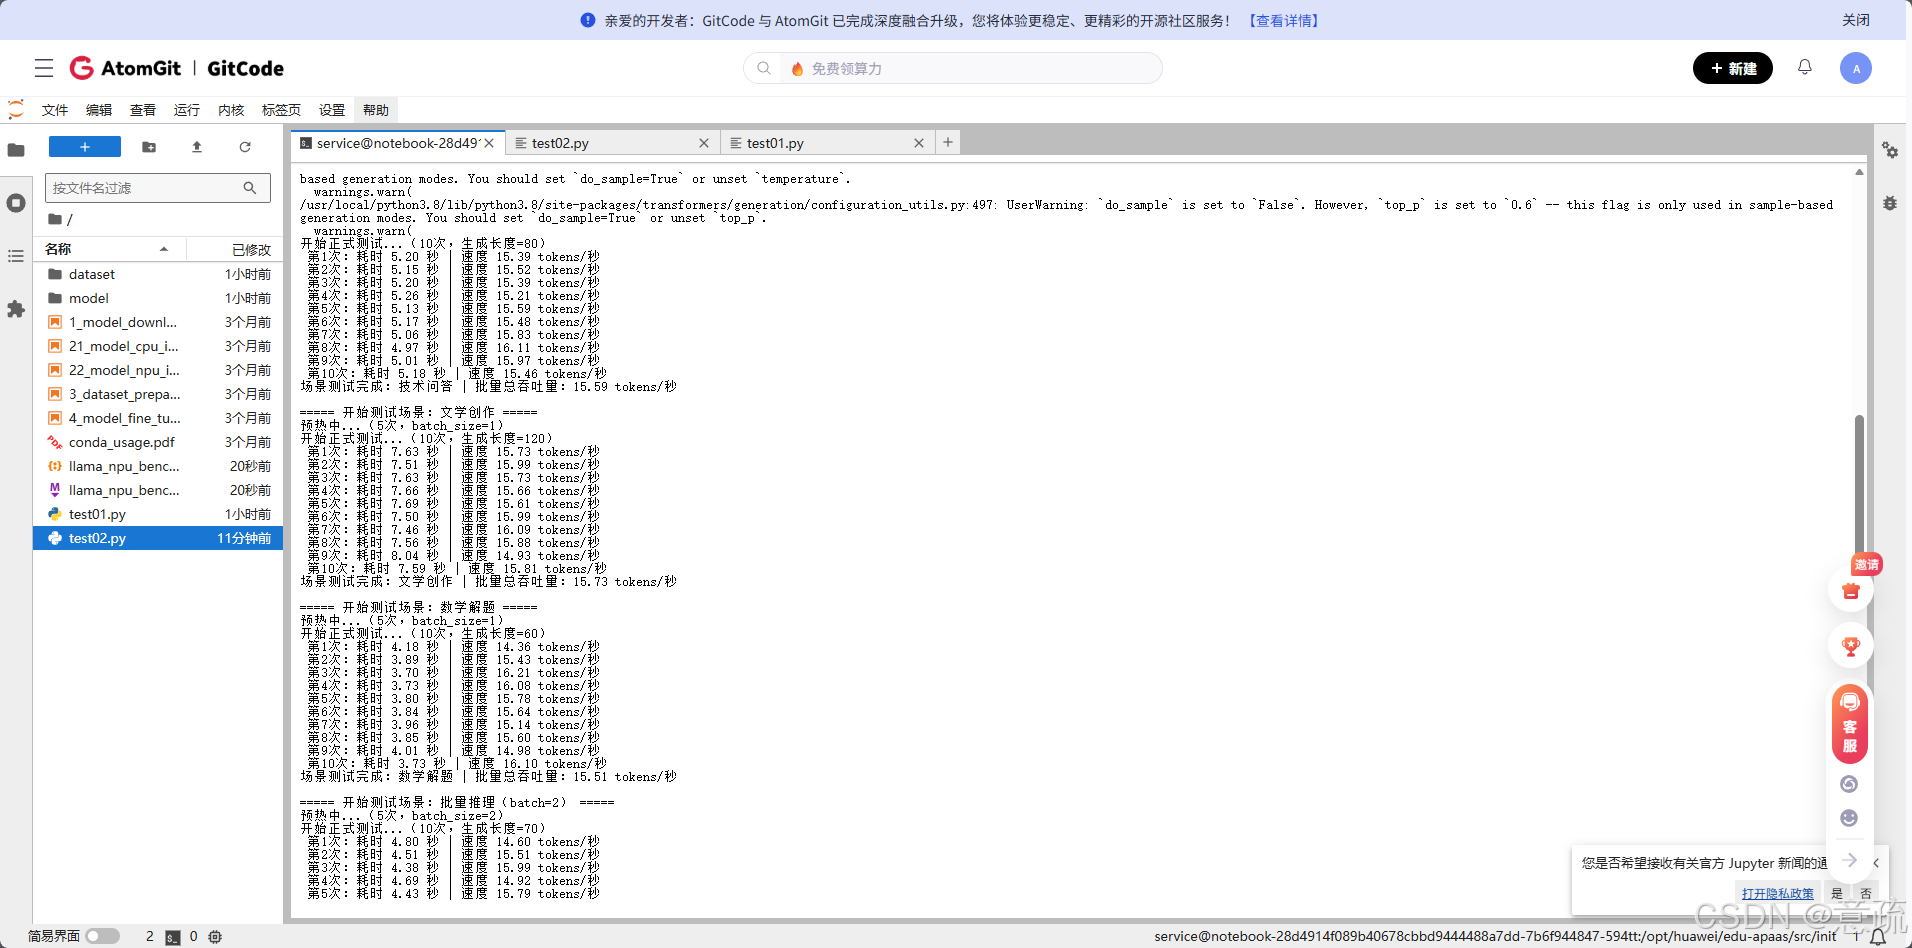Select the conda_usage.pdf file
Screen dimensions: 1912x948
159,442
